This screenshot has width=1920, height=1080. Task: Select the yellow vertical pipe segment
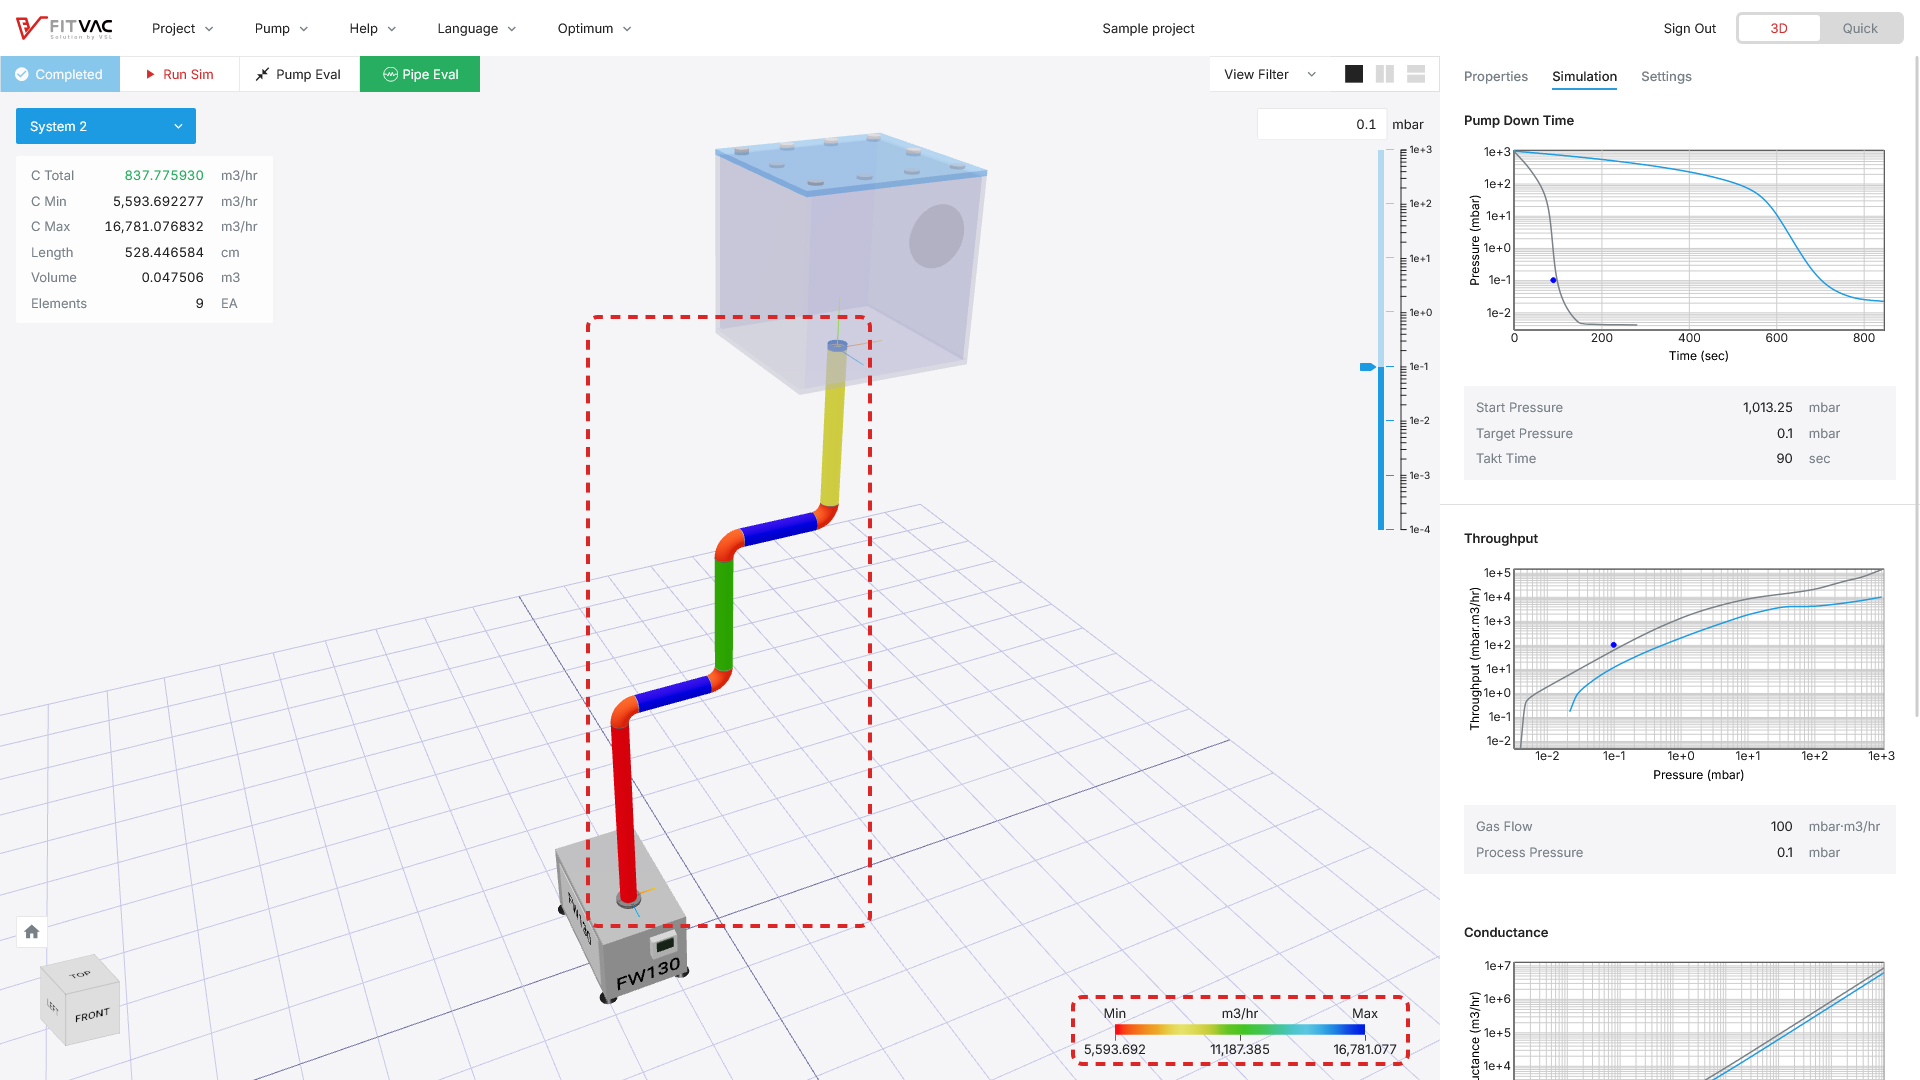click(833, 428)
